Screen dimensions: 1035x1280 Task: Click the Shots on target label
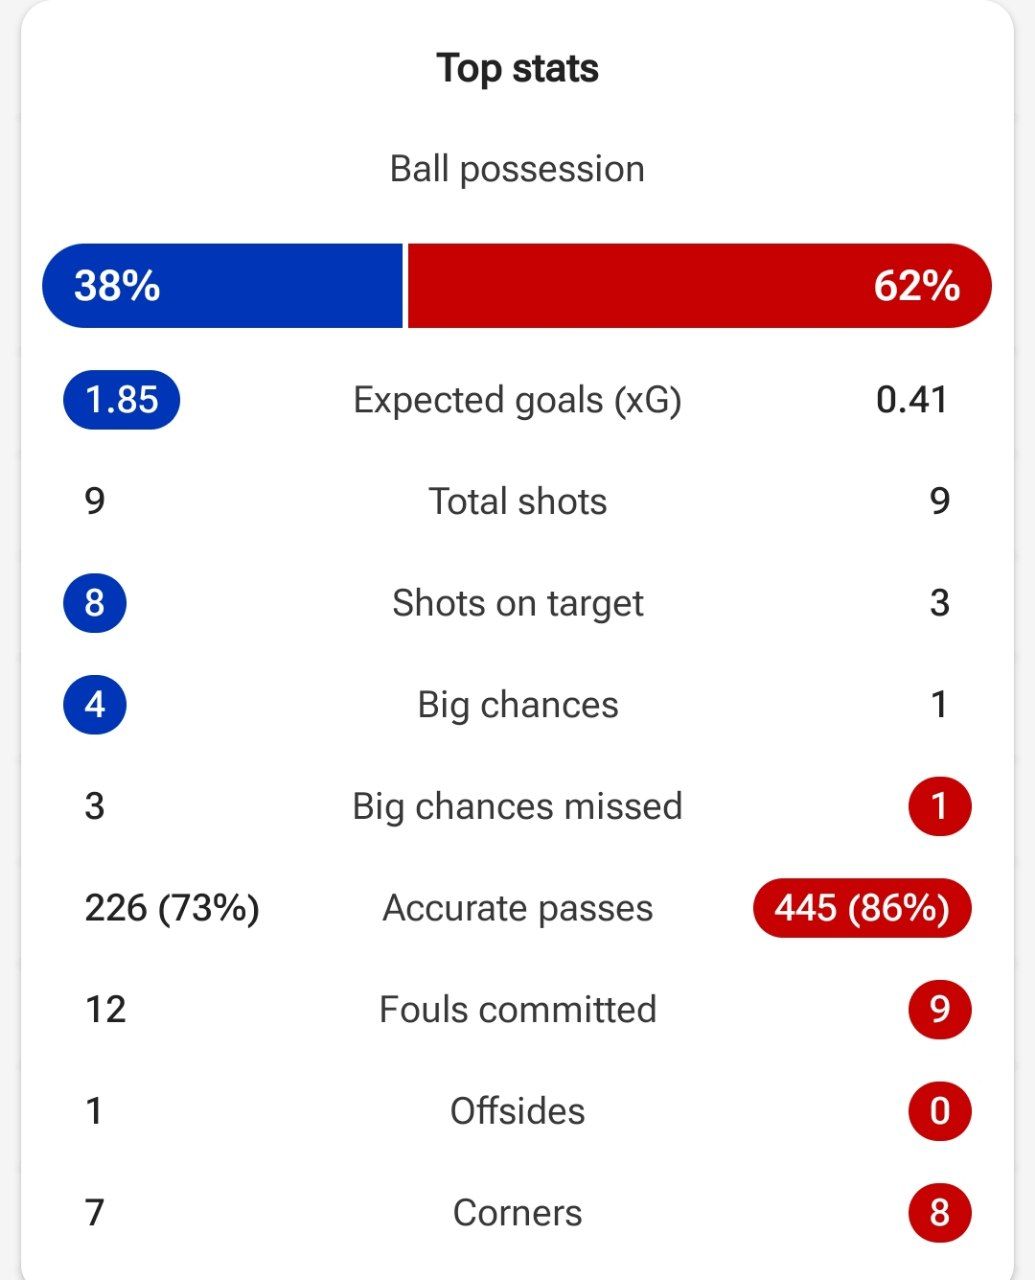click(x=517, y=603)
